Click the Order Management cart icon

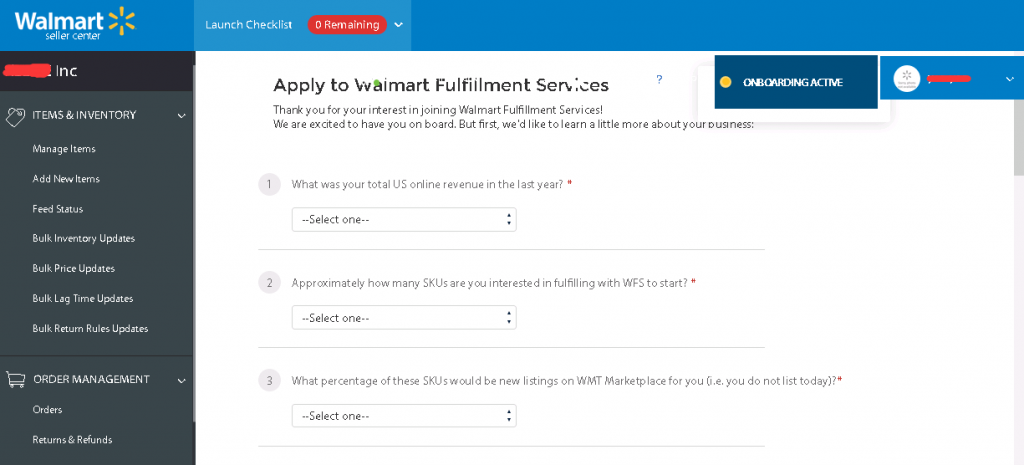[16, 380]
